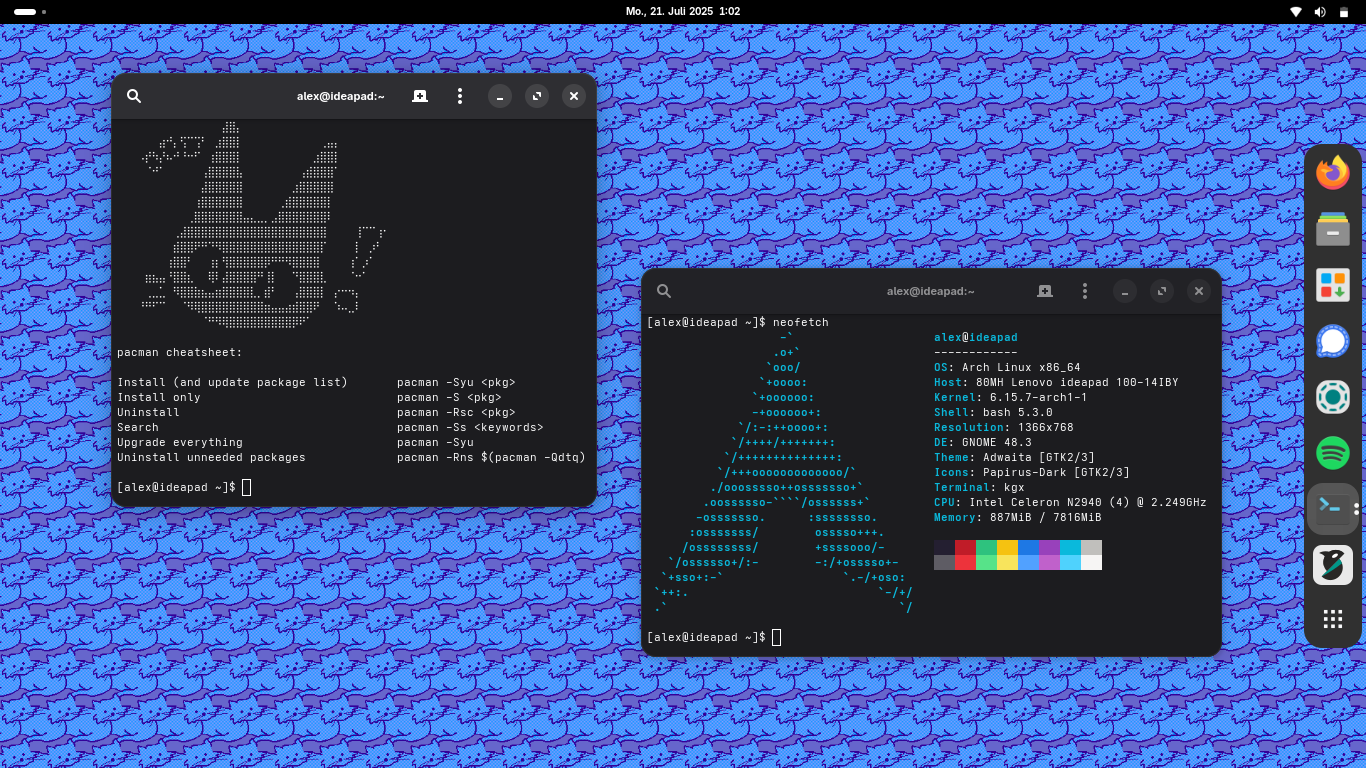
Task: Click the 'Shell: bash 5.3.0' line
Action: [993, 412]
